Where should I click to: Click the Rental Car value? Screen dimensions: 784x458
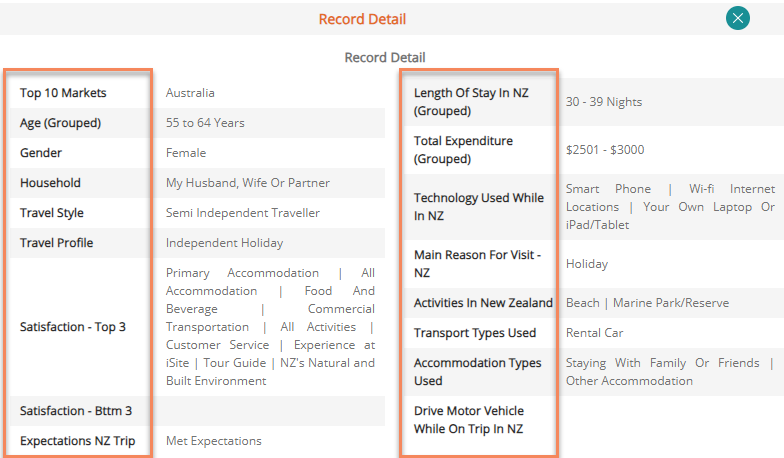(x=594, y=333)
